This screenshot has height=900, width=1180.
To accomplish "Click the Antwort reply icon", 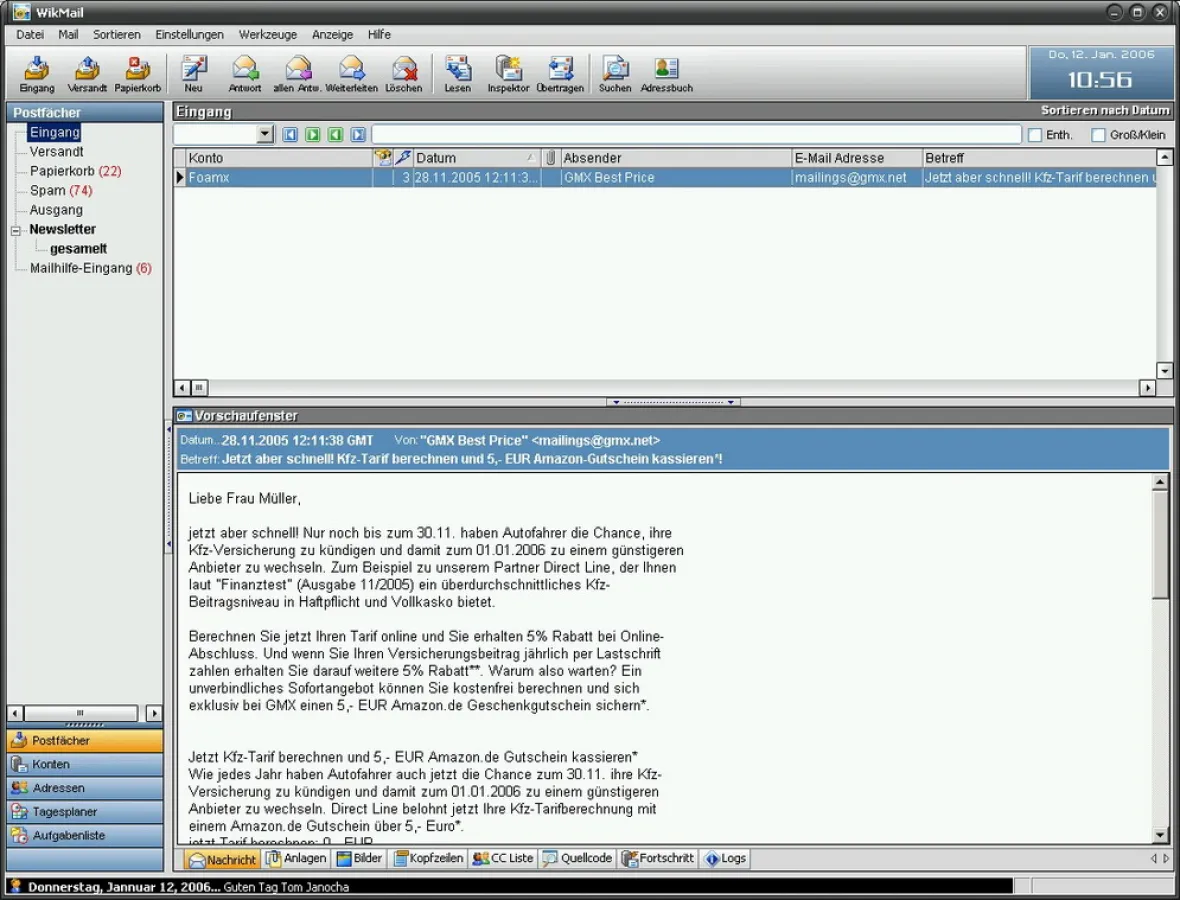I will (x=244, y=70).
